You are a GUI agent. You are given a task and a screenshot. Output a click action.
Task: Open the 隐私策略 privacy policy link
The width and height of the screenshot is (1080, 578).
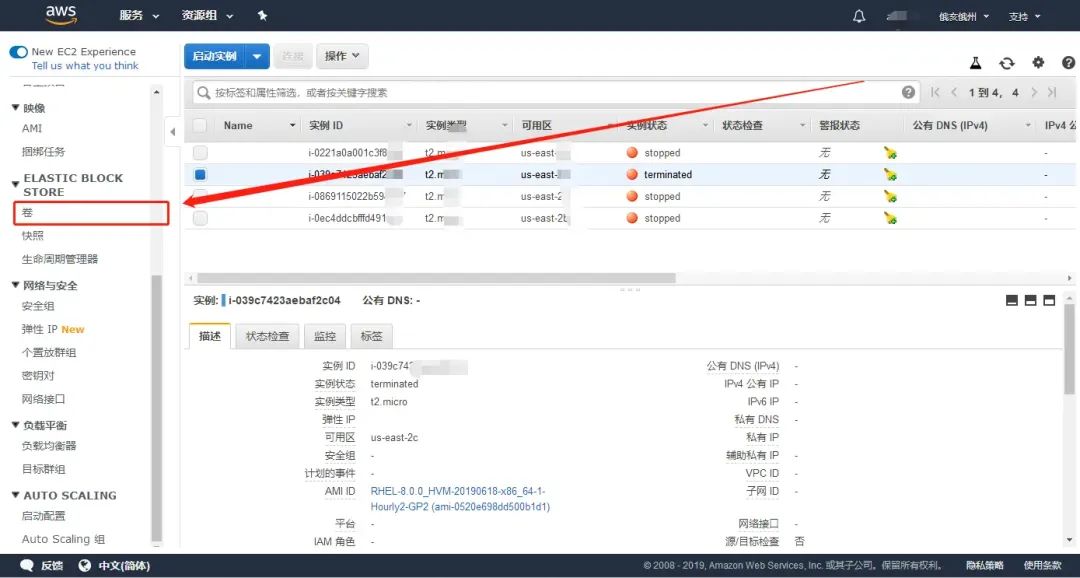[984, 566]
